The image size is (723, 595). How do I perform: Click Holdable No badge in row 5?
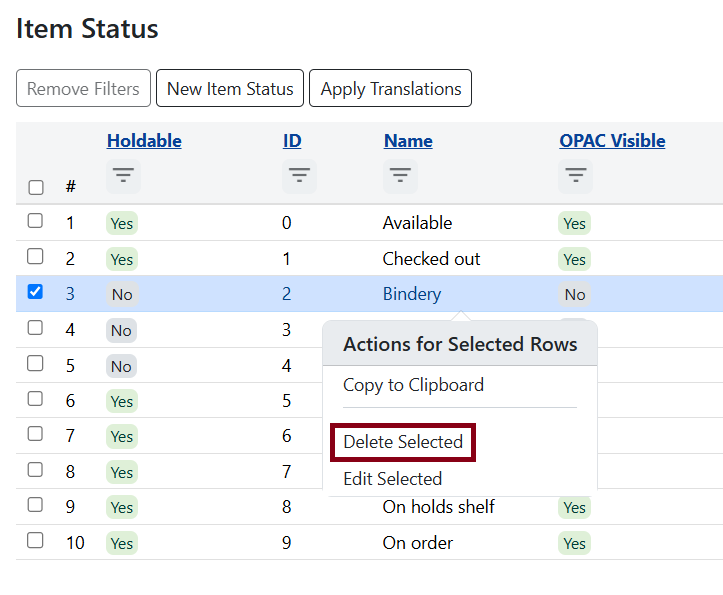pyautogui.click(x=121, y=366)
